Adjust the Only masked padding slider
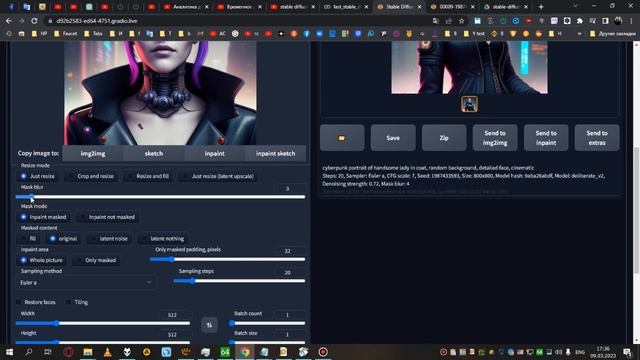Image resolution: width=640 pixels, height=360 pixels. coord(227,259)
